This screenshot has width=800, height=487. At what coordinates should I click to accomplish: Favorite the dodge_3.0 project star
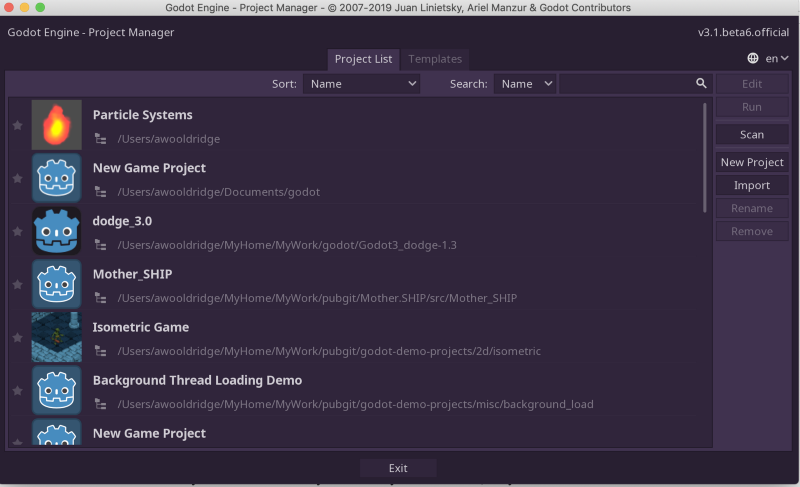(17, 232)
